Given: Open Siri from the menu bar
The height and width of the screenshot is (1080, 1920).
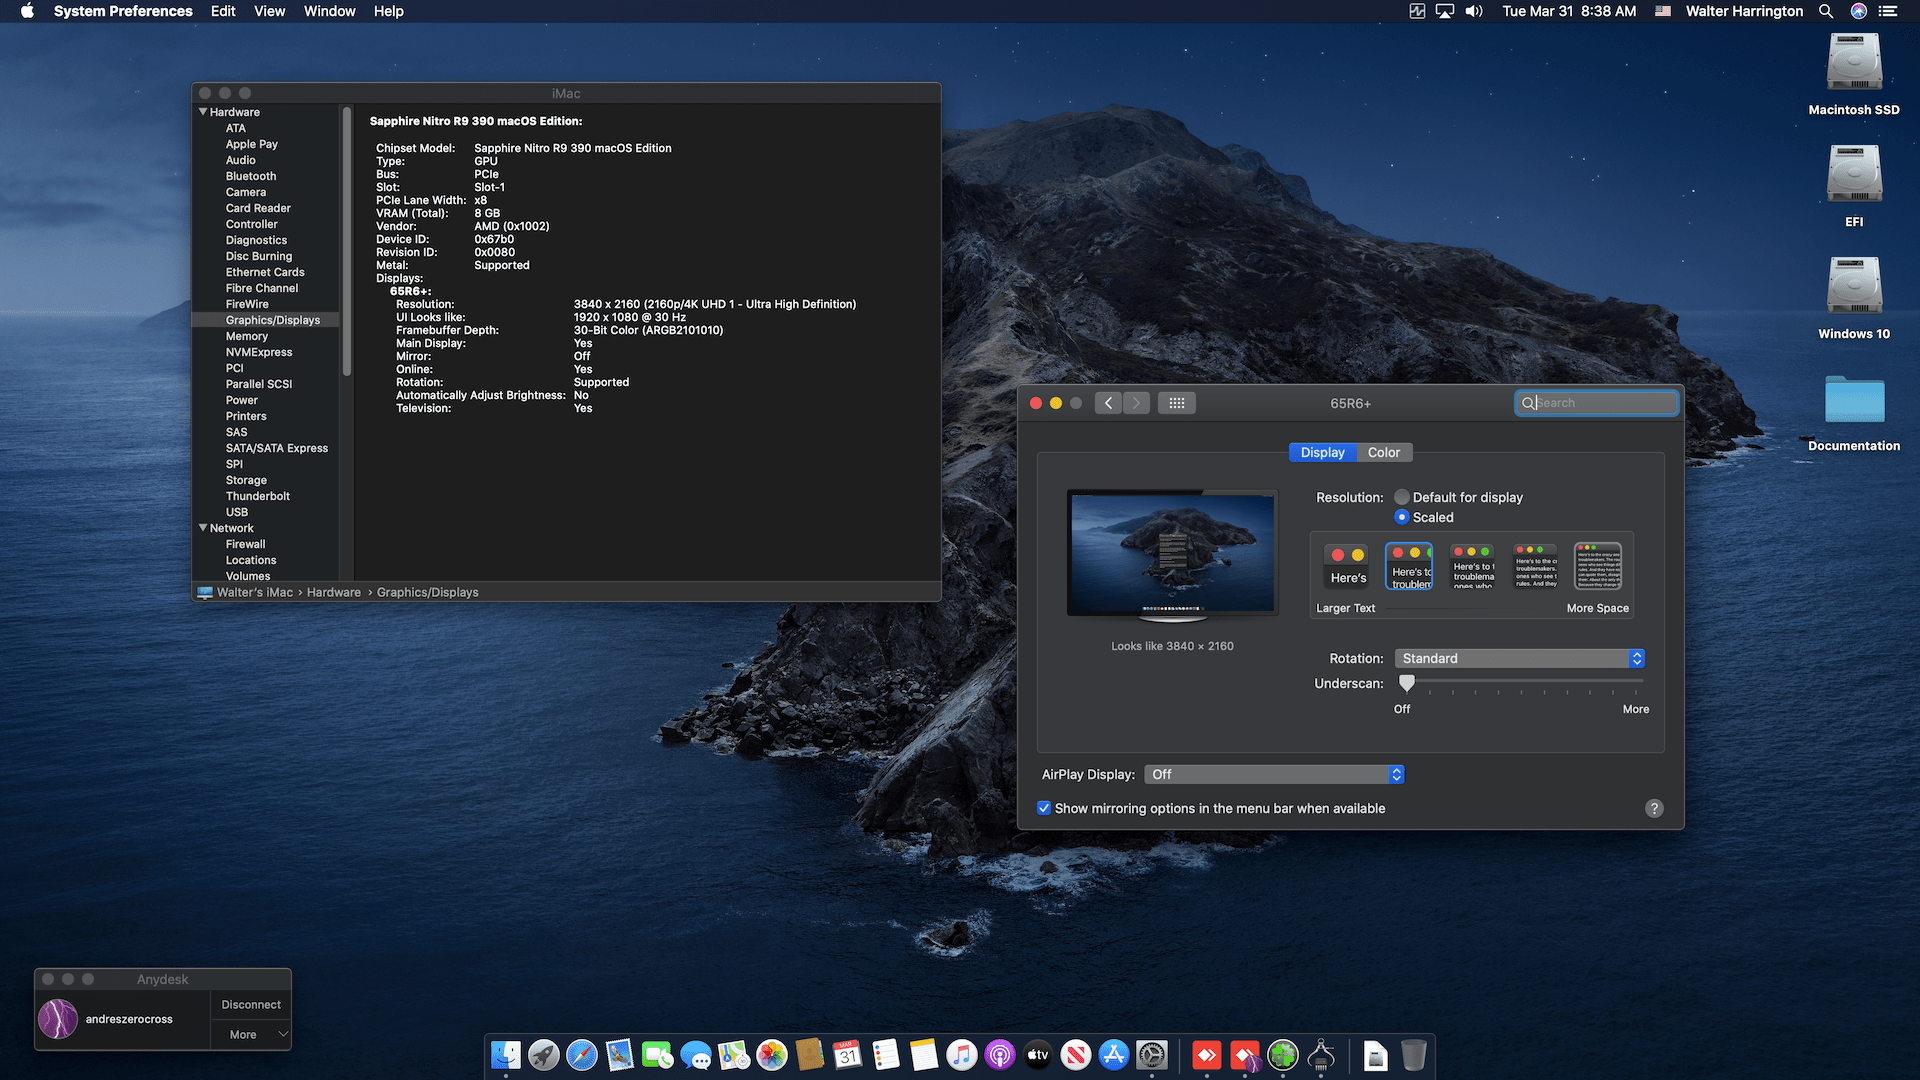Looking at the screenshot, I should click(x=1859, y=11).
